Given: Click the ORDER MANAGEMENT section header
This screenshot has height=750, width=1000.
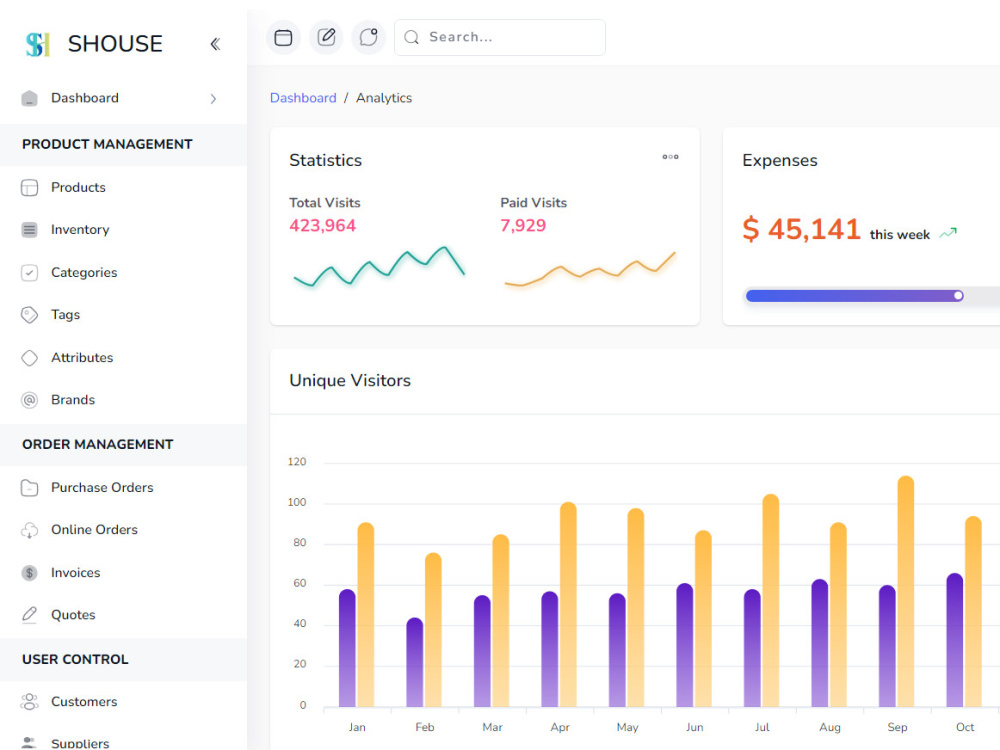Looking at the screenshot, I should 98,445.
